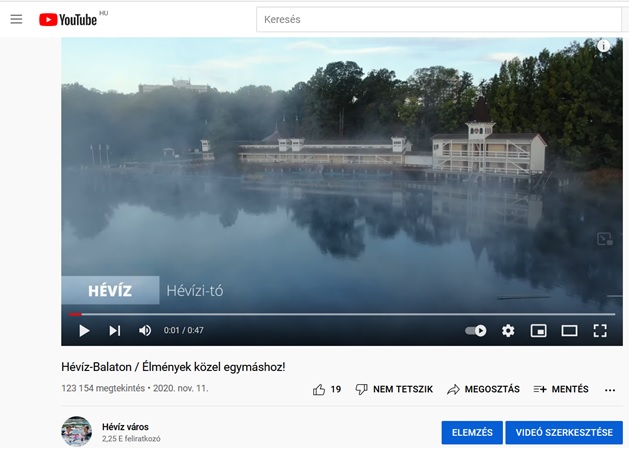Viewport: 629px width, 453px height.
Task: Enable theater mode view
Action: [x=569, y=331]
